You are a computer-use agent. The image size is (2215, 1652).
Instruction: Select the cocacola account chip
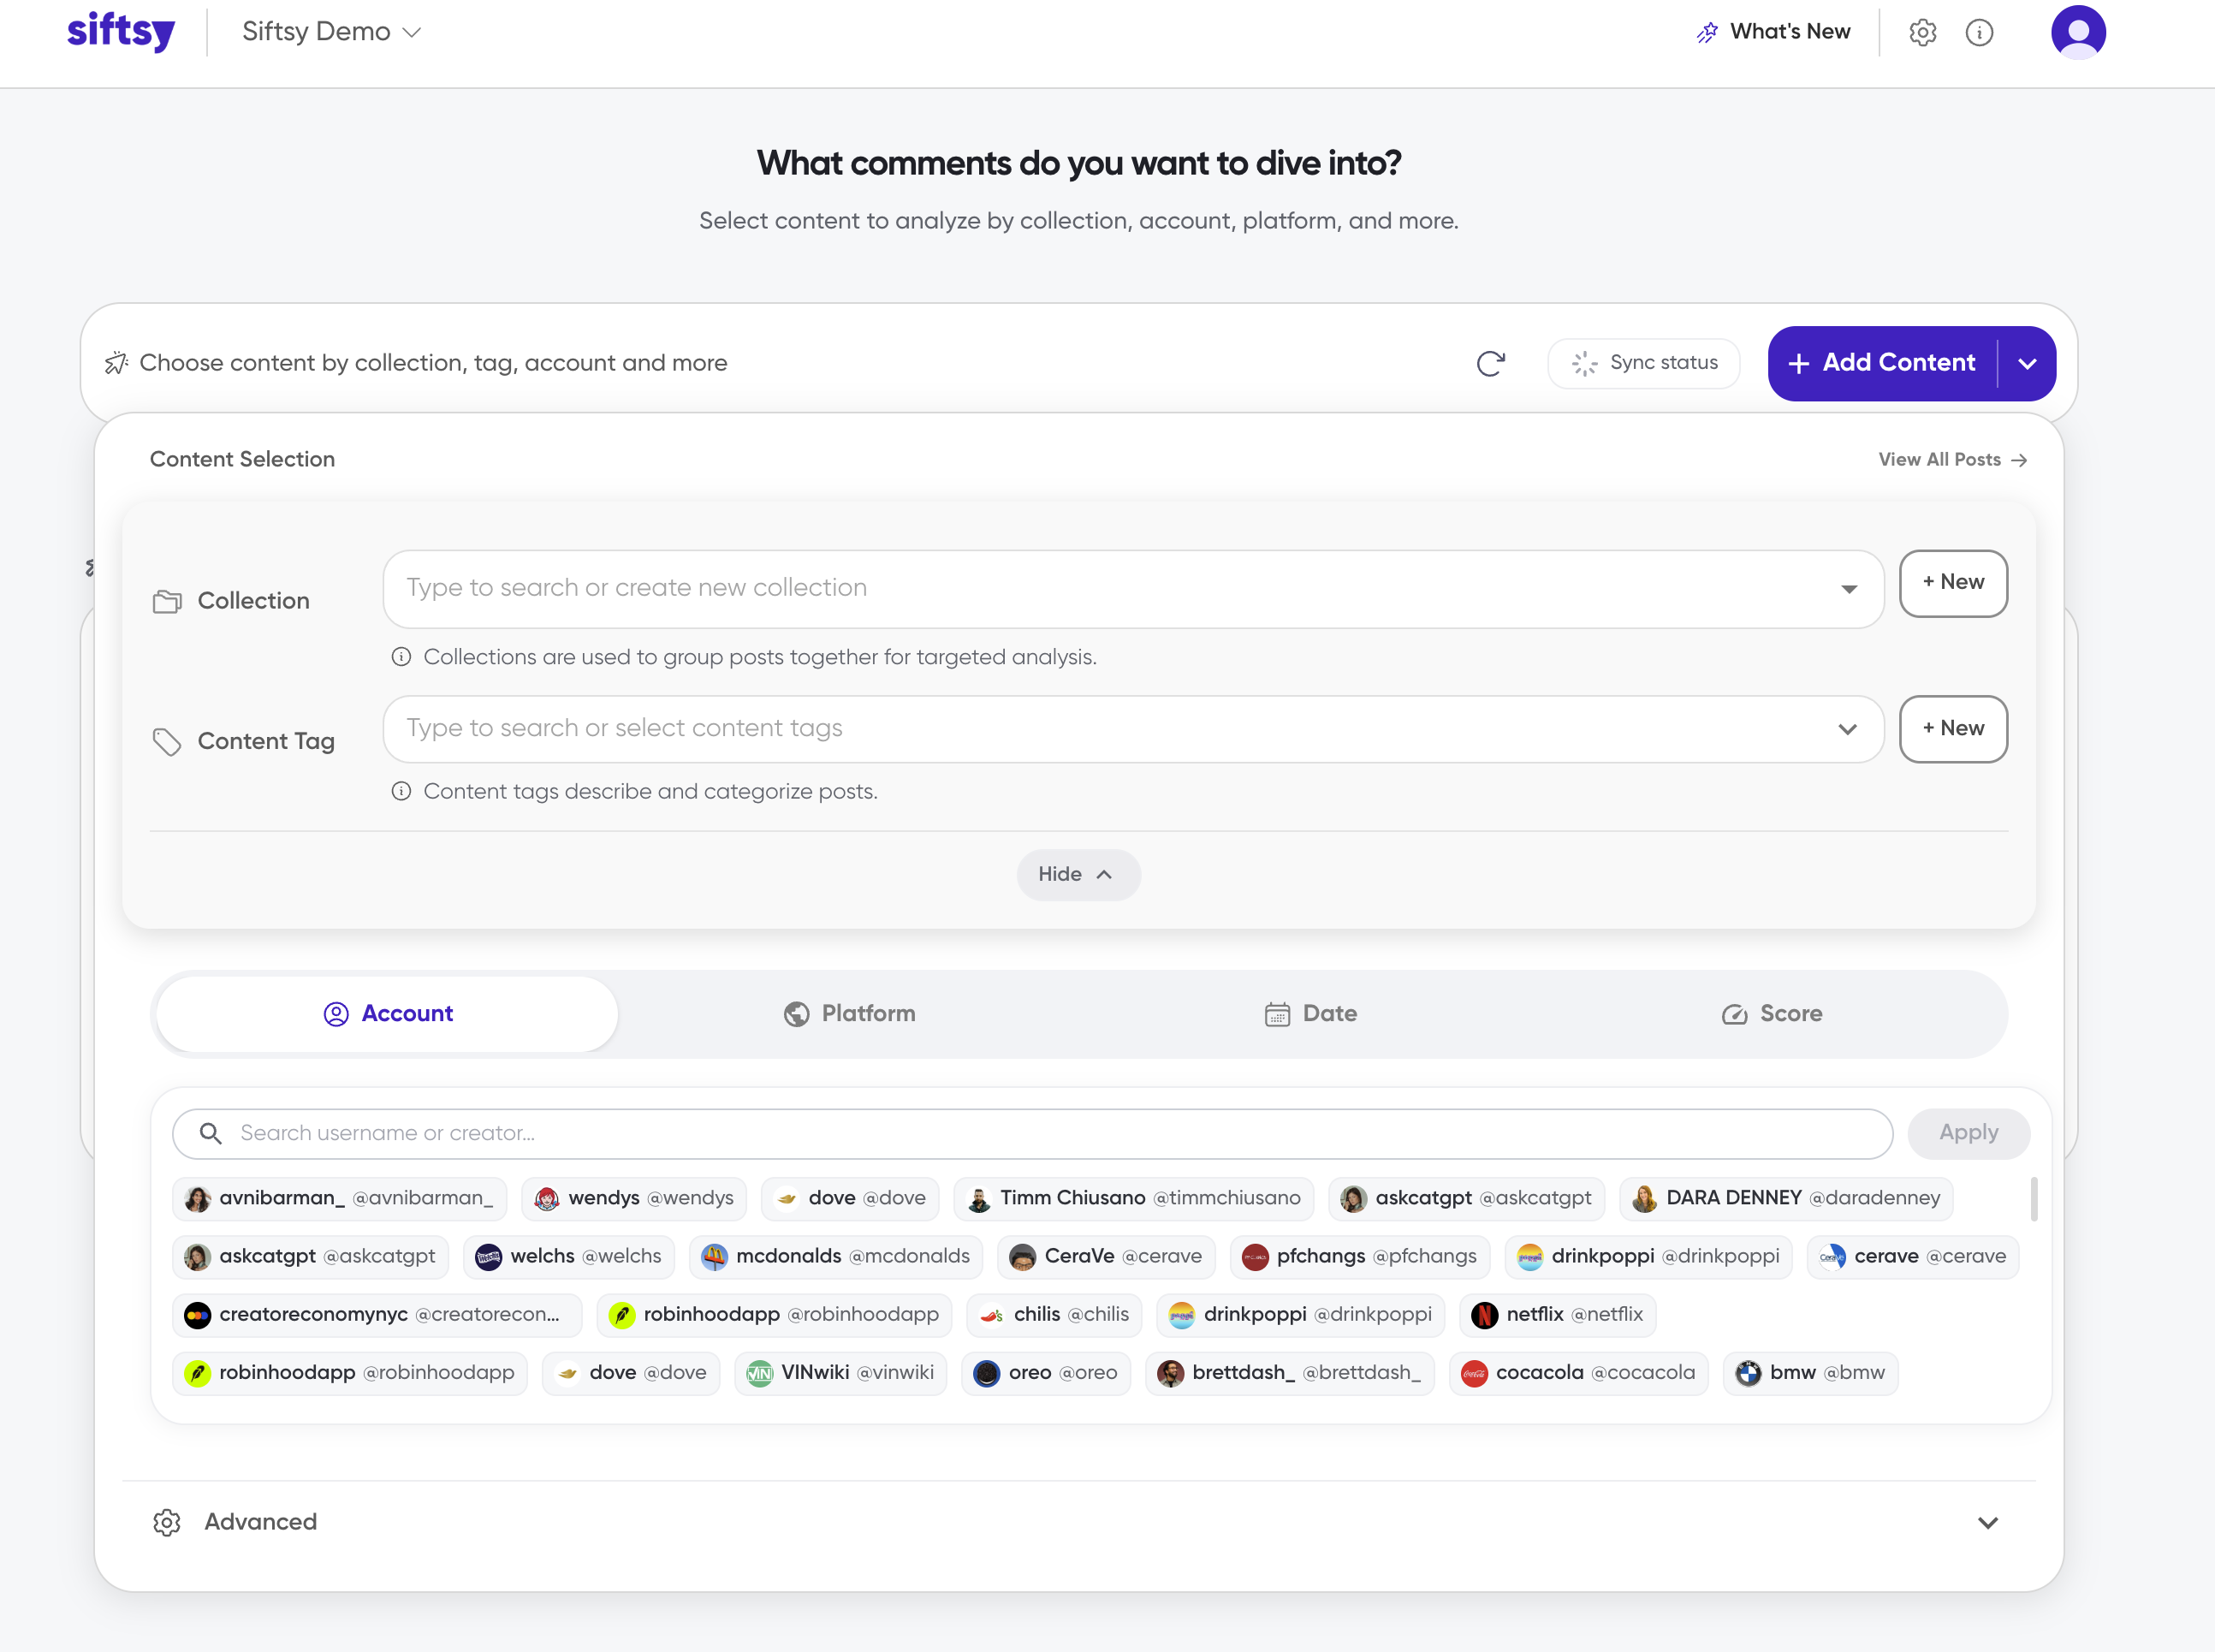pos(1578,1373)
